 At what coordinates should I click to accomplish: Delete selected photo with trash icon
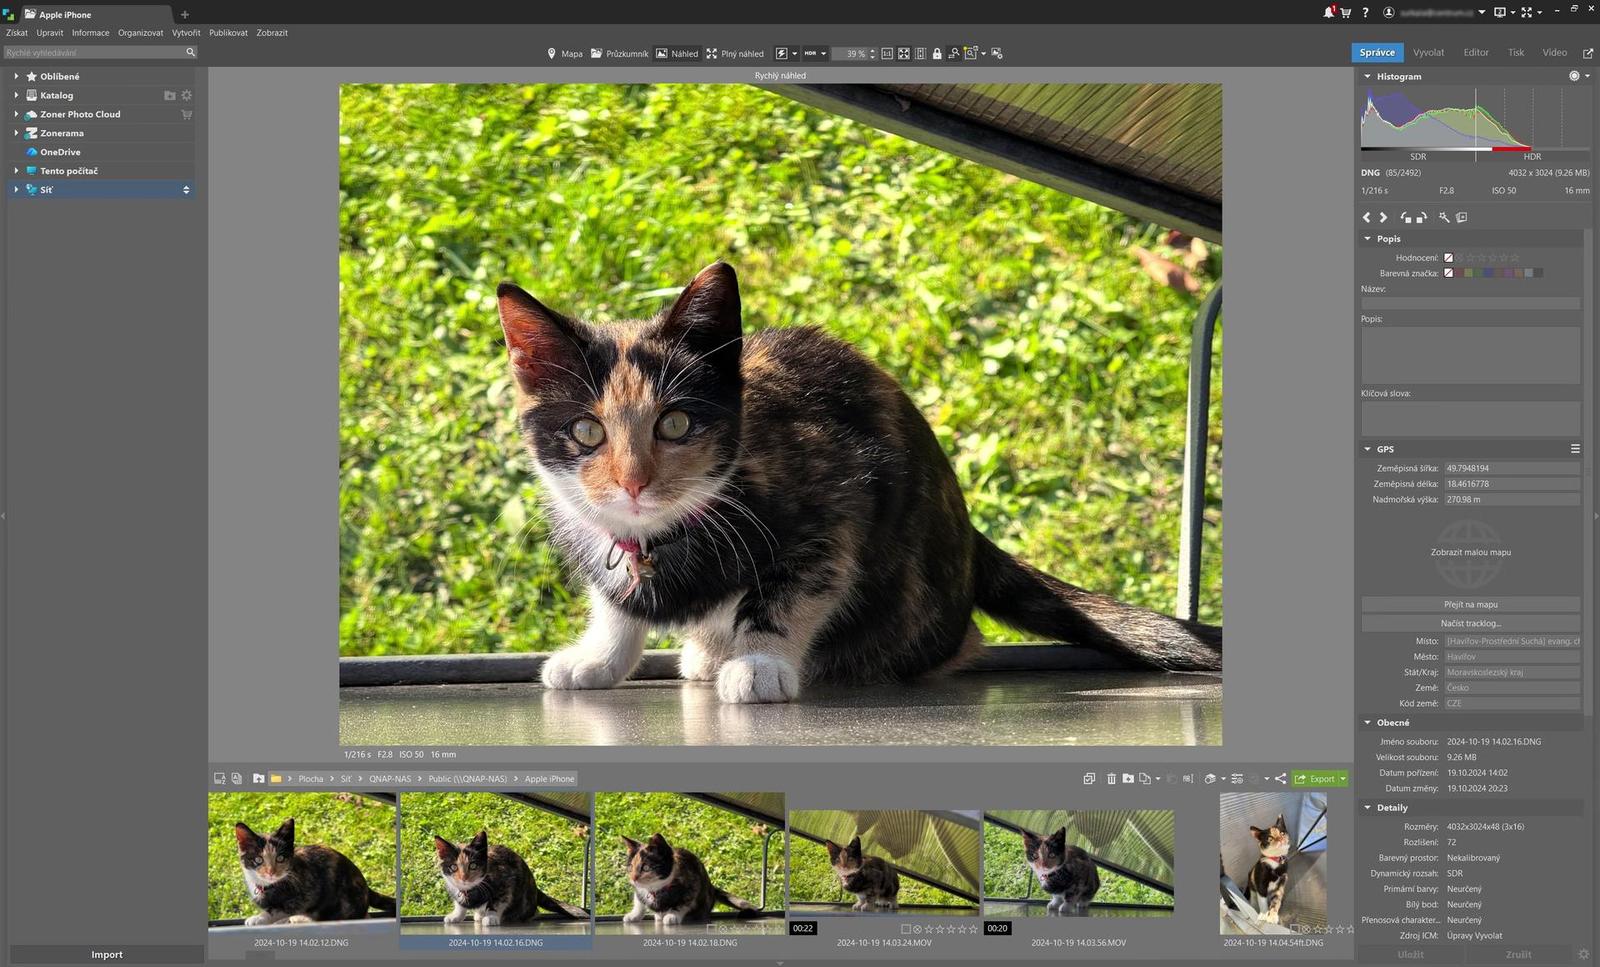click(1111, 779)
